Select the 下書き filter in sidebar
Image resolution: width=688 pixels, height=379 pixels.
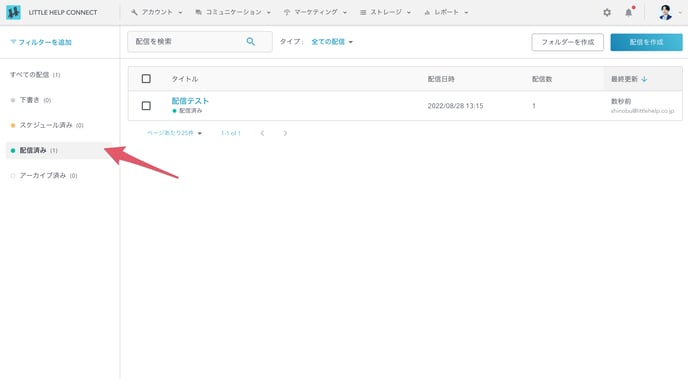tap(31, 100)
